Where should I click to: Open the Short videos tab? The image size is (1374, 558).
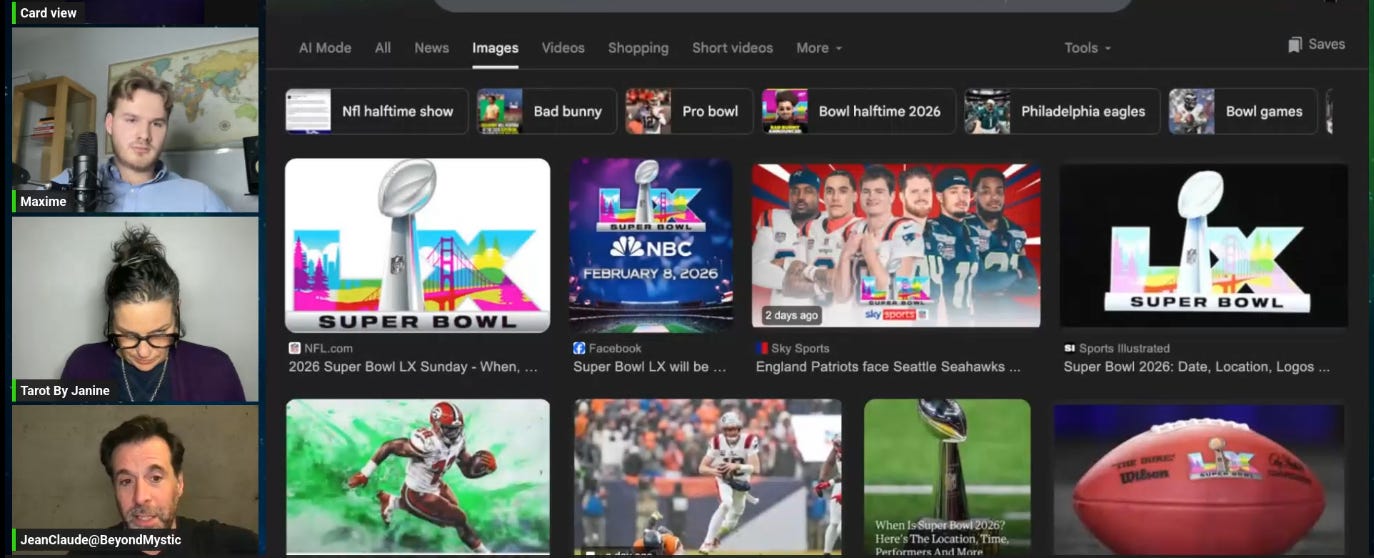732,47
